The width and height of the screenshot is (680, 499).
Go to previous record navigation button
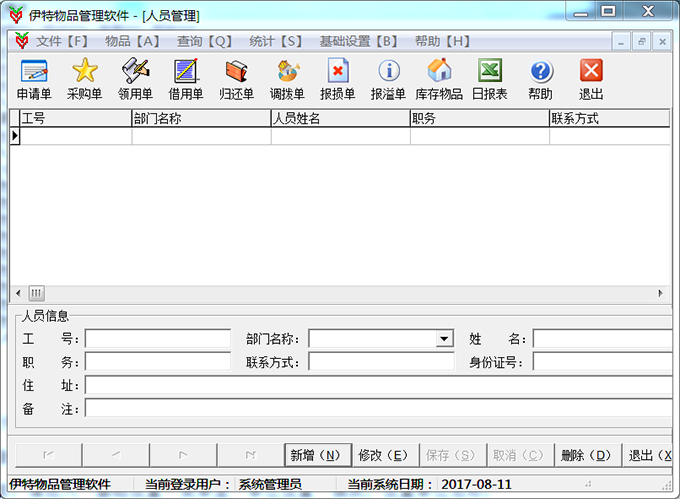pos(116,455)
